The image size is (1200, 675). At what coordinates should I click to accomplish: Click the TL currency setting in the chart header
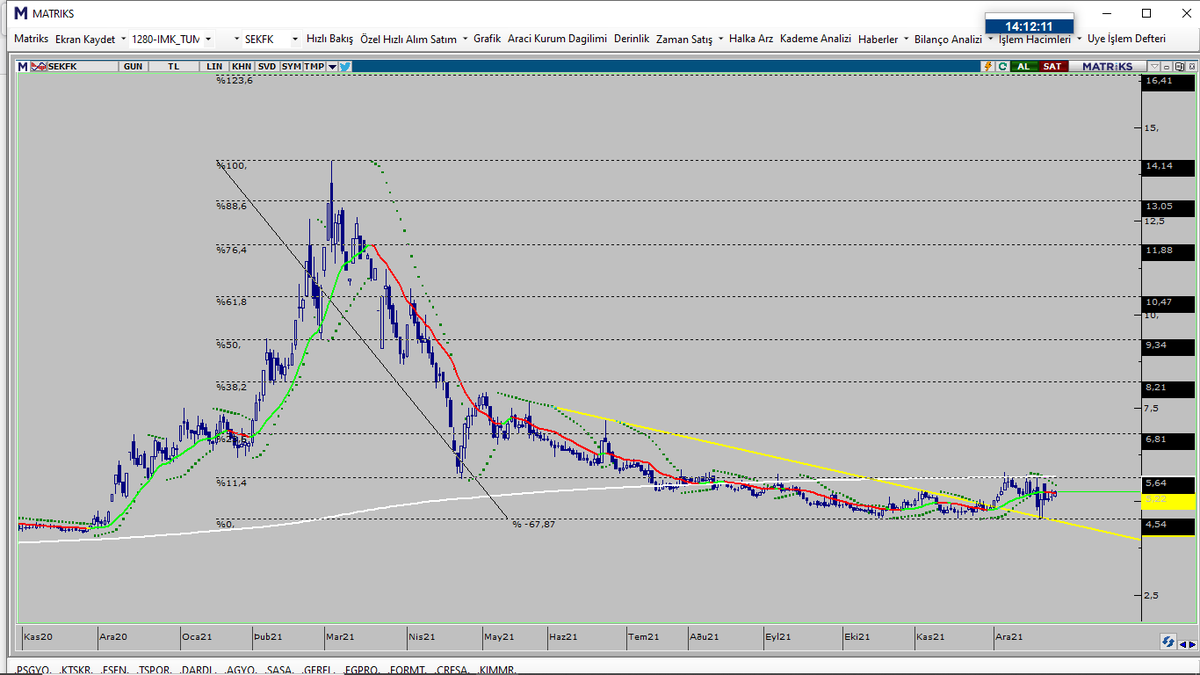tap(174, 66)
